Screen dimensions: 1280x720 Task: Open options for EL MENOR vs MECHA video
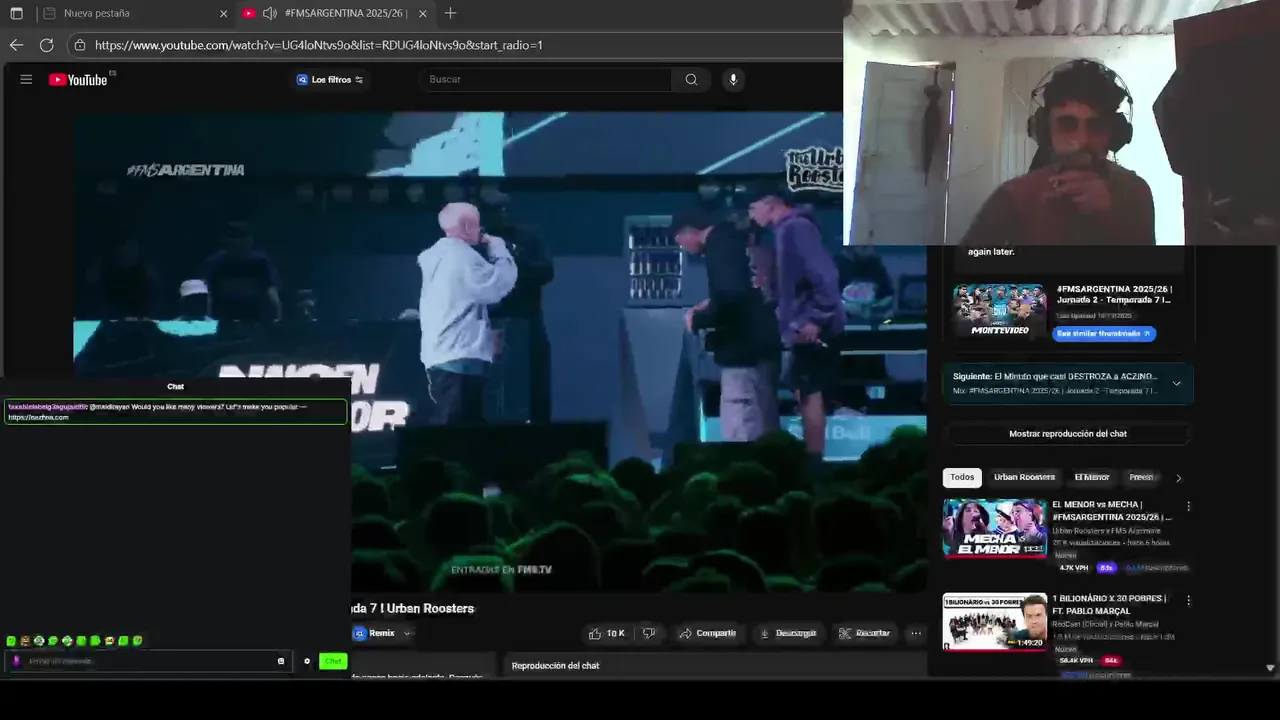(1188, 506)
